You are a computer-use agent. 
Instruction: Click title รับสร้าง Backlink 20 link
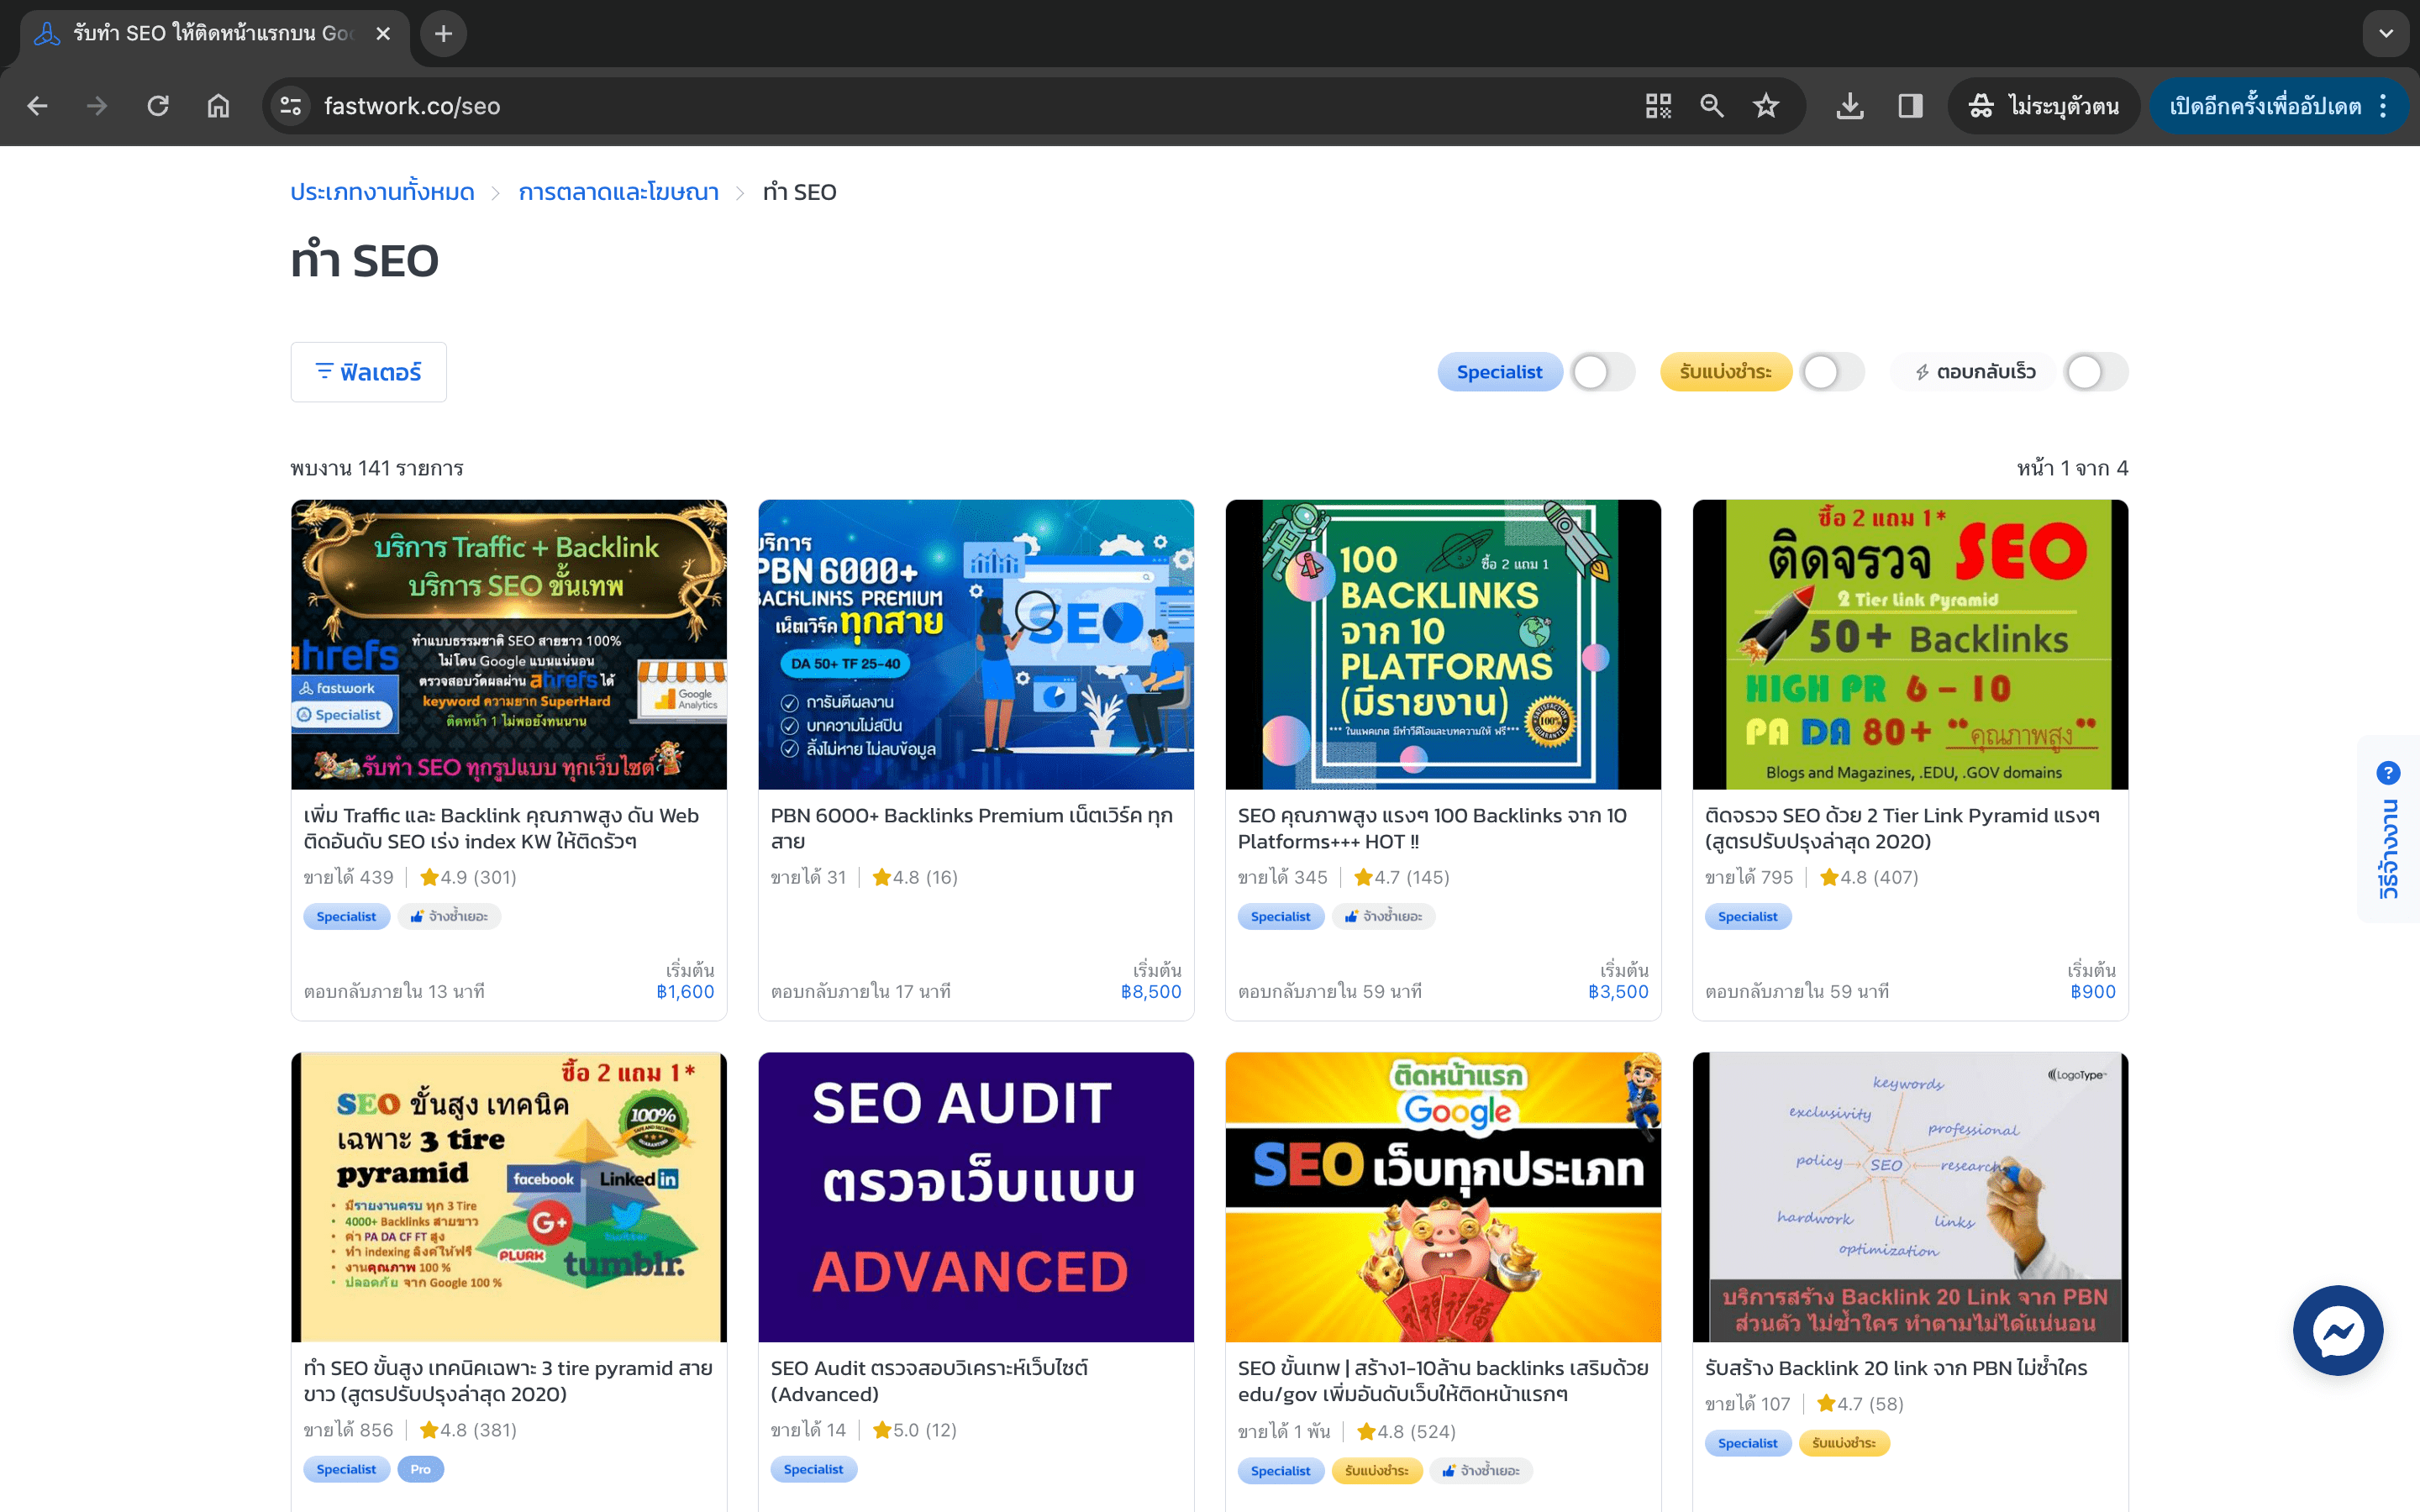click(1896, 1367)
